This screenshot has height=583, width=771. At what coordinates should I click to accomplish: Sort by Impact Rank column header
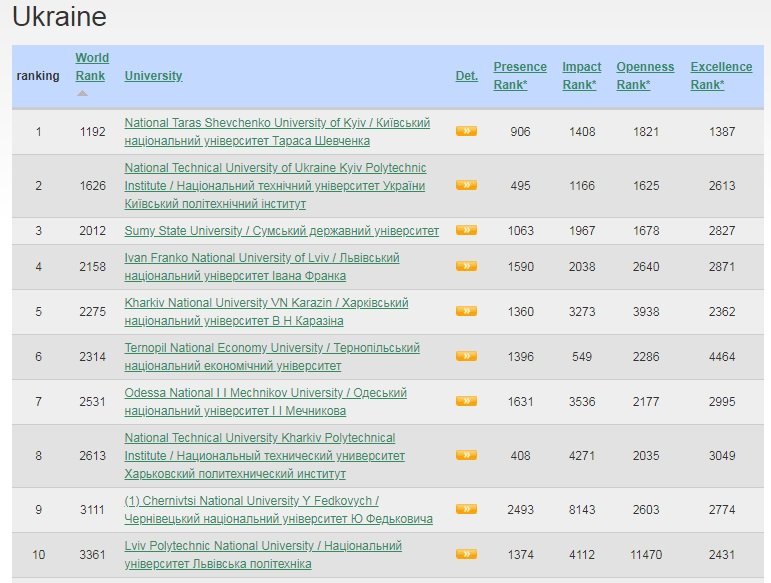pyautogui.click(x=582, y=76)
